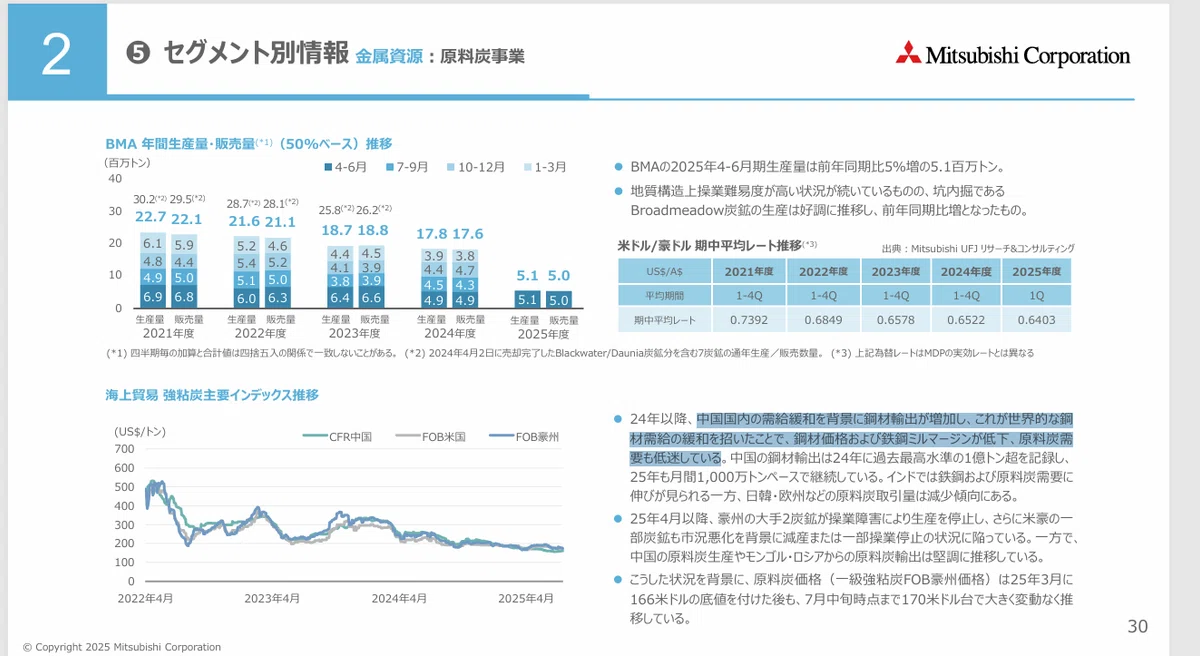Screen dimensions: 1200x656
Task: Click the 22.1 total above 2021 sales bar
Action: (x=186, y=218)
